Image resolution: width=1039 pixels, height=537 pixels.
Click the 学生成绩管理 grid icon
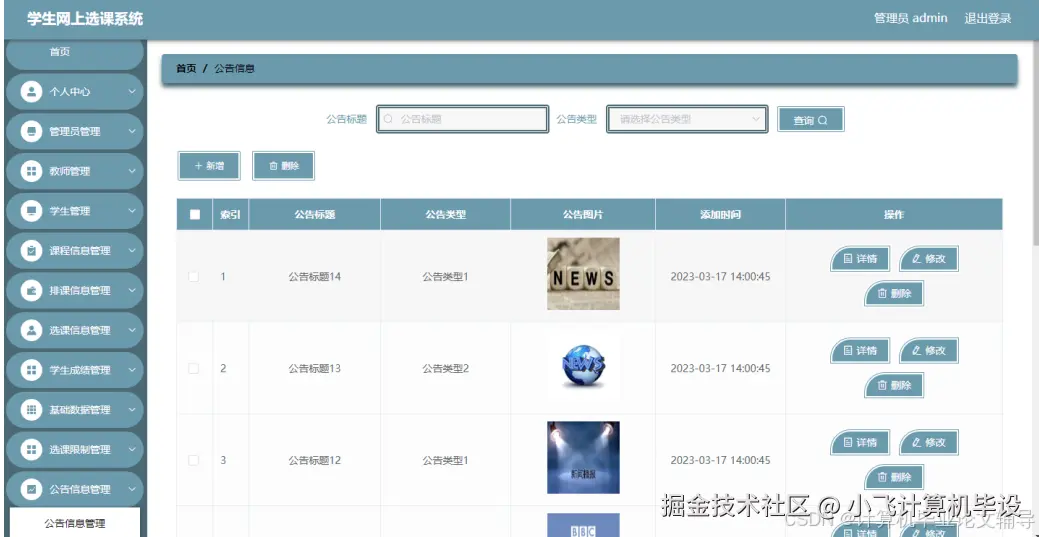pos(31,370)
